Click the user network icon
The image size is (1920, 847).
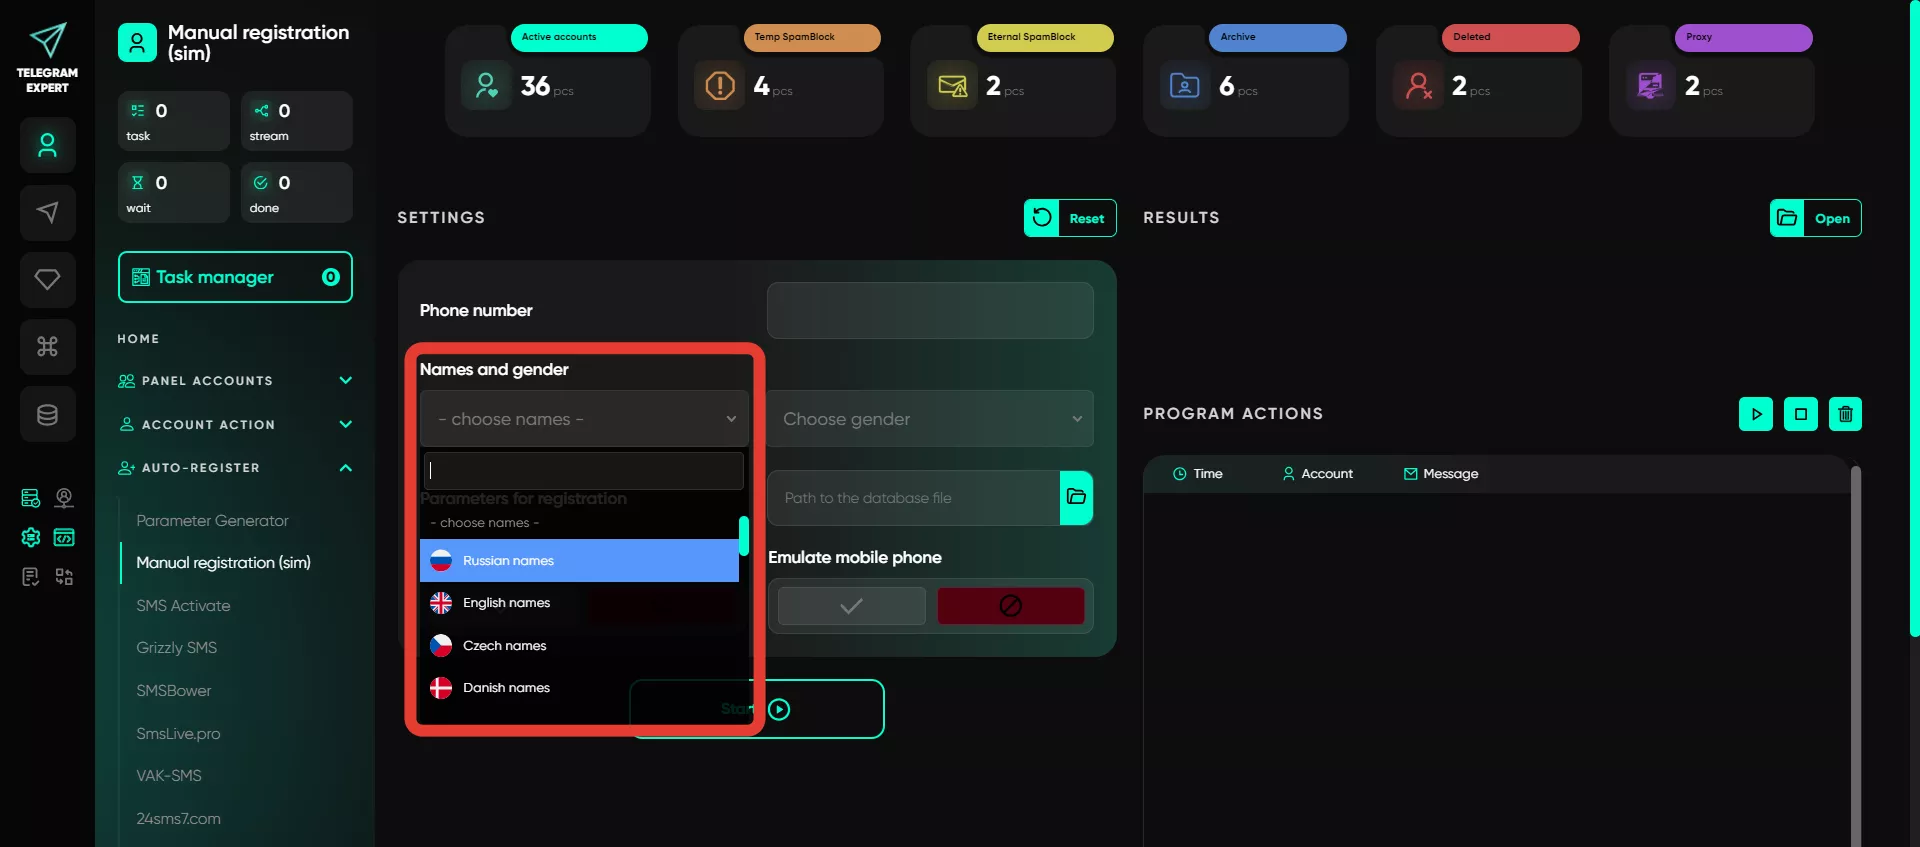(64, 498)
